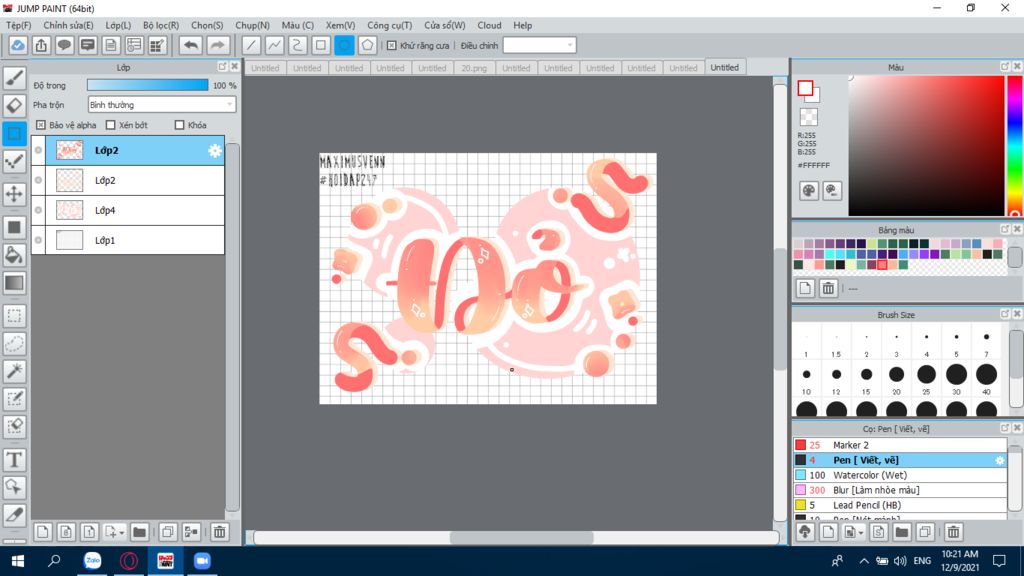
Task: Select the Text tool
Action: 14,460
